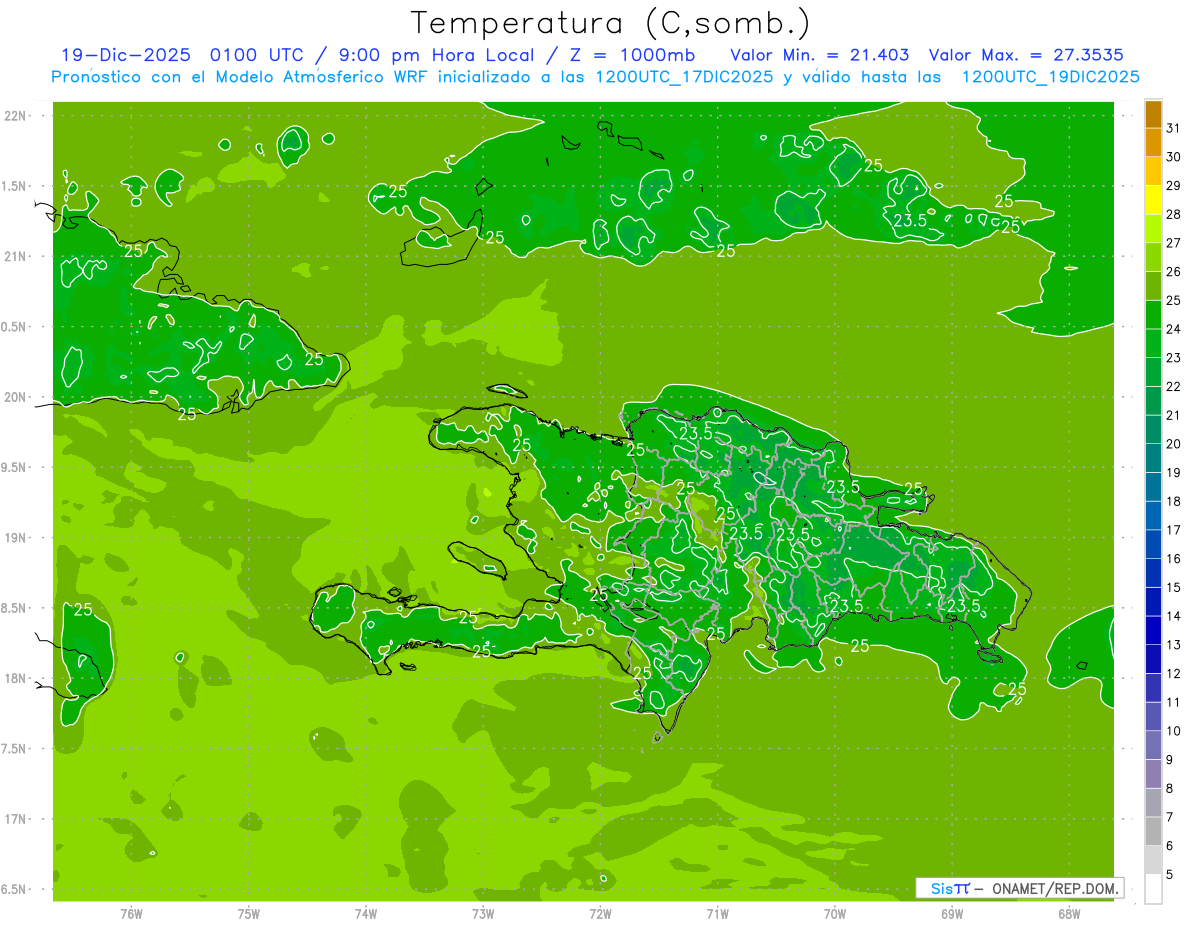
Task: Click the '22N' latitude label
Action: [x=15, y=116]
